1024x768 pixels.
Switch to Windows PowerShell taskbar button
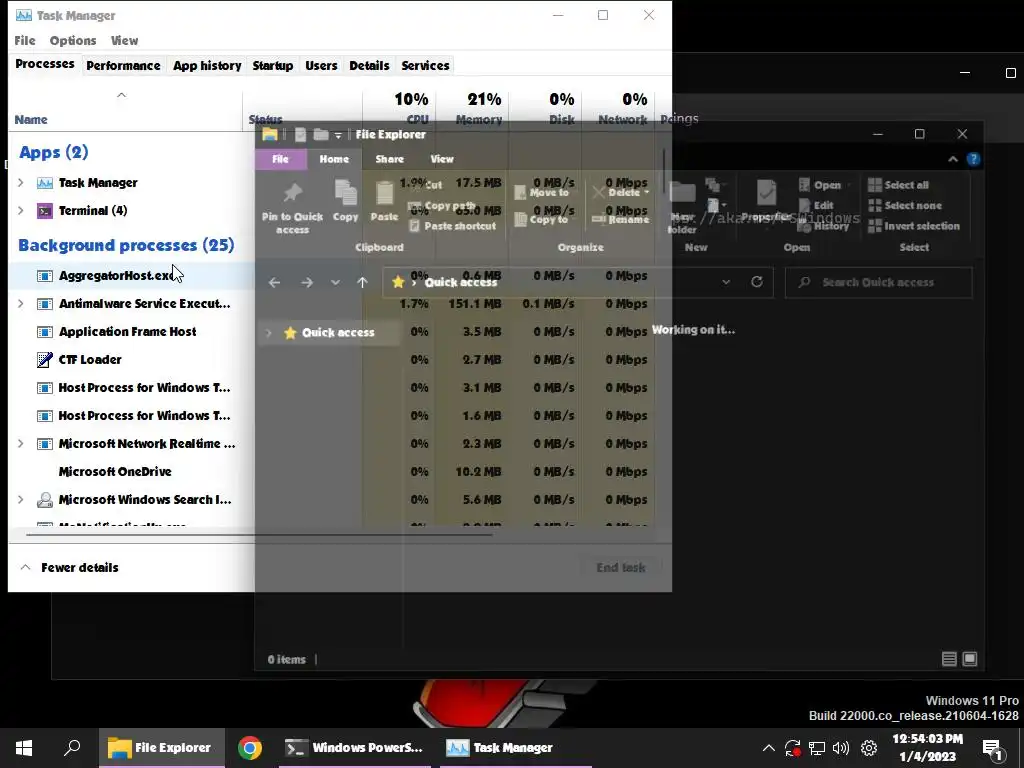(355, 748)
